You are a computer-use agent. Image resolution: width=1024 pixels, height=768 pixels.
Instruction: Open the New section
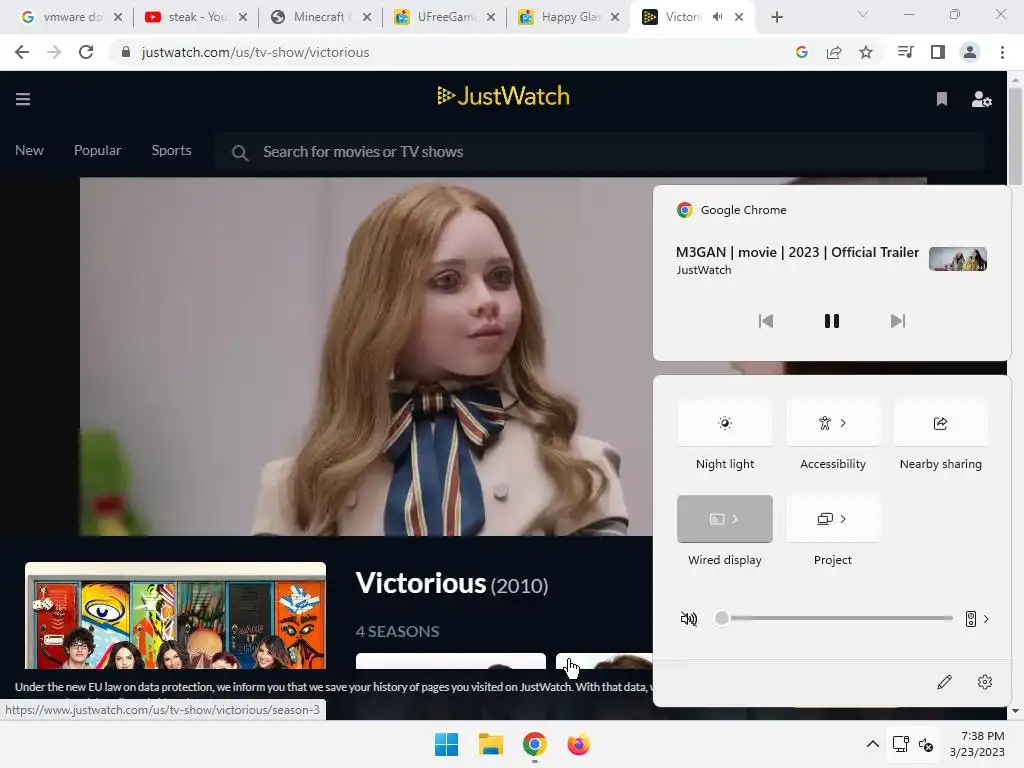(x=29, y=150)
